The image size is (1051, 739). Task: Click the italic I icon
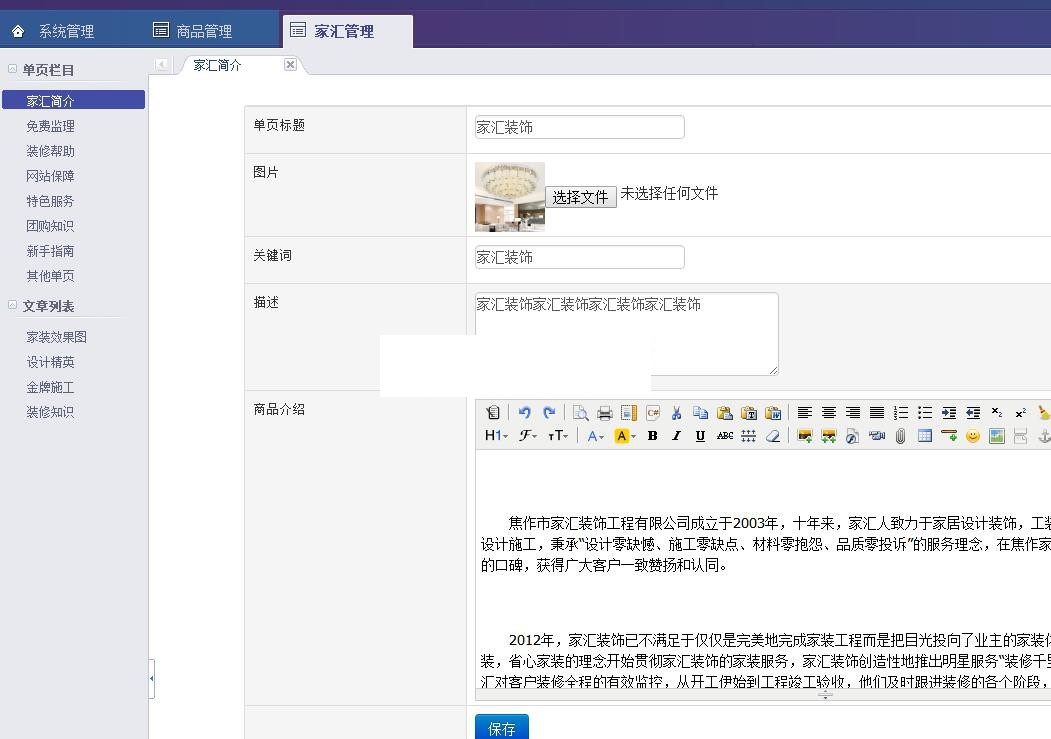pyautogui.click(x=676, y=436)
